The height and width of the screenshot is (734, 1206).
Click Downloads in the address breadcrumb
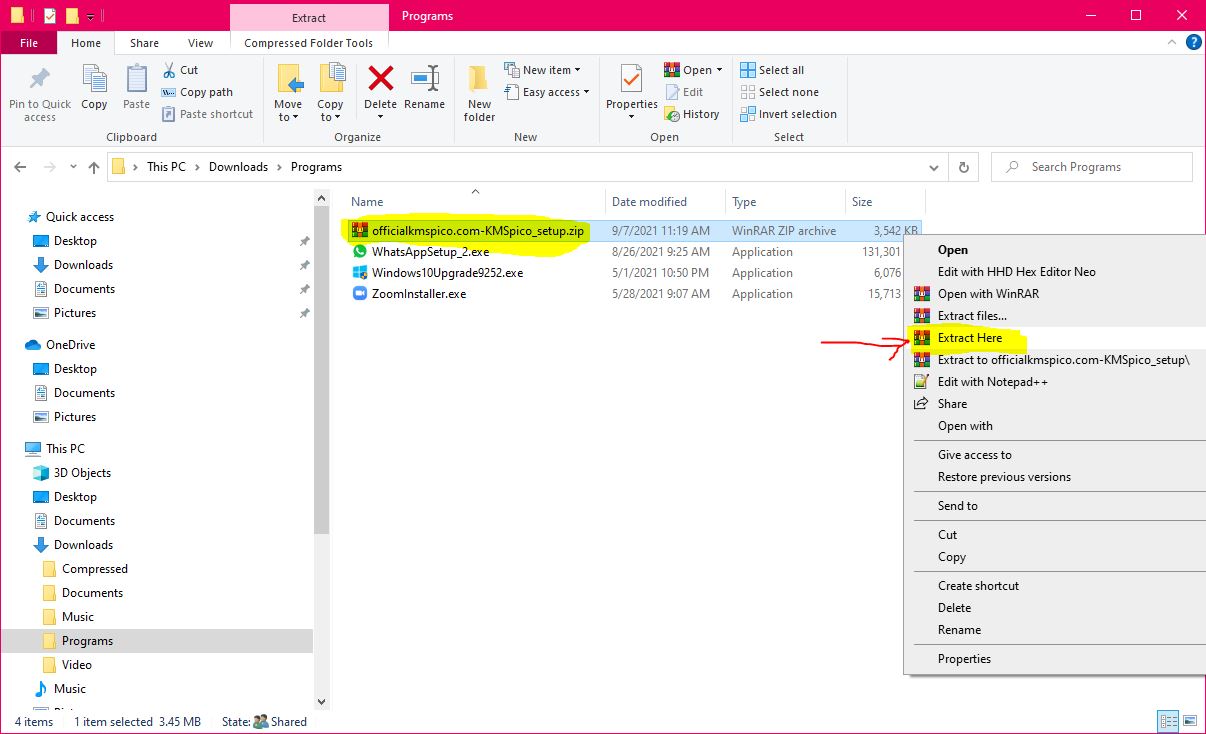click(238, 167)
